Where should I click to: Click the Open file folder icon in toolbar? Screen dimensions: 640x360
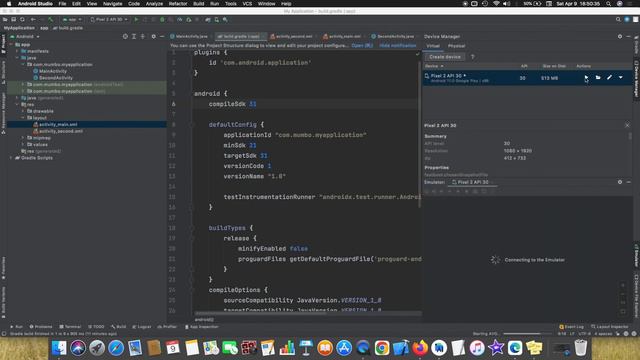pos(5,19)
